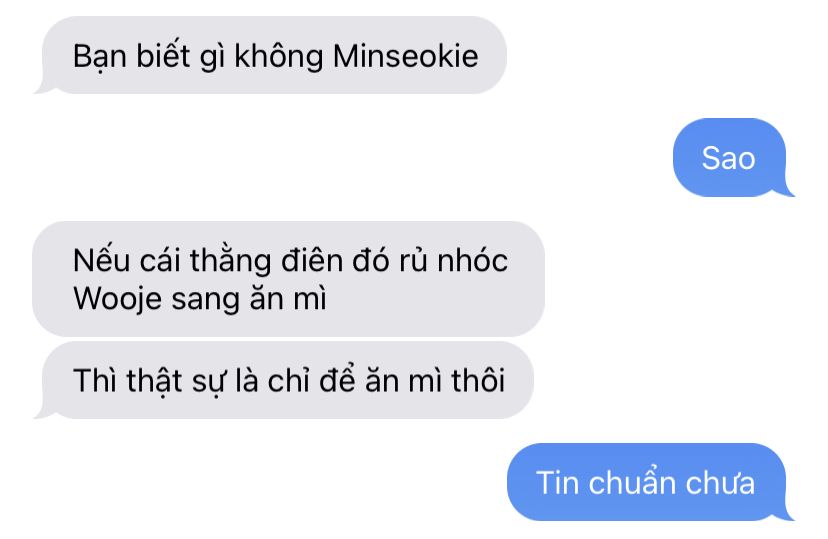Screen dimensions: 828x539
Task: Click the word 'Bạn' starting first message
Action: pyautogui.click(x=100, y=57)
